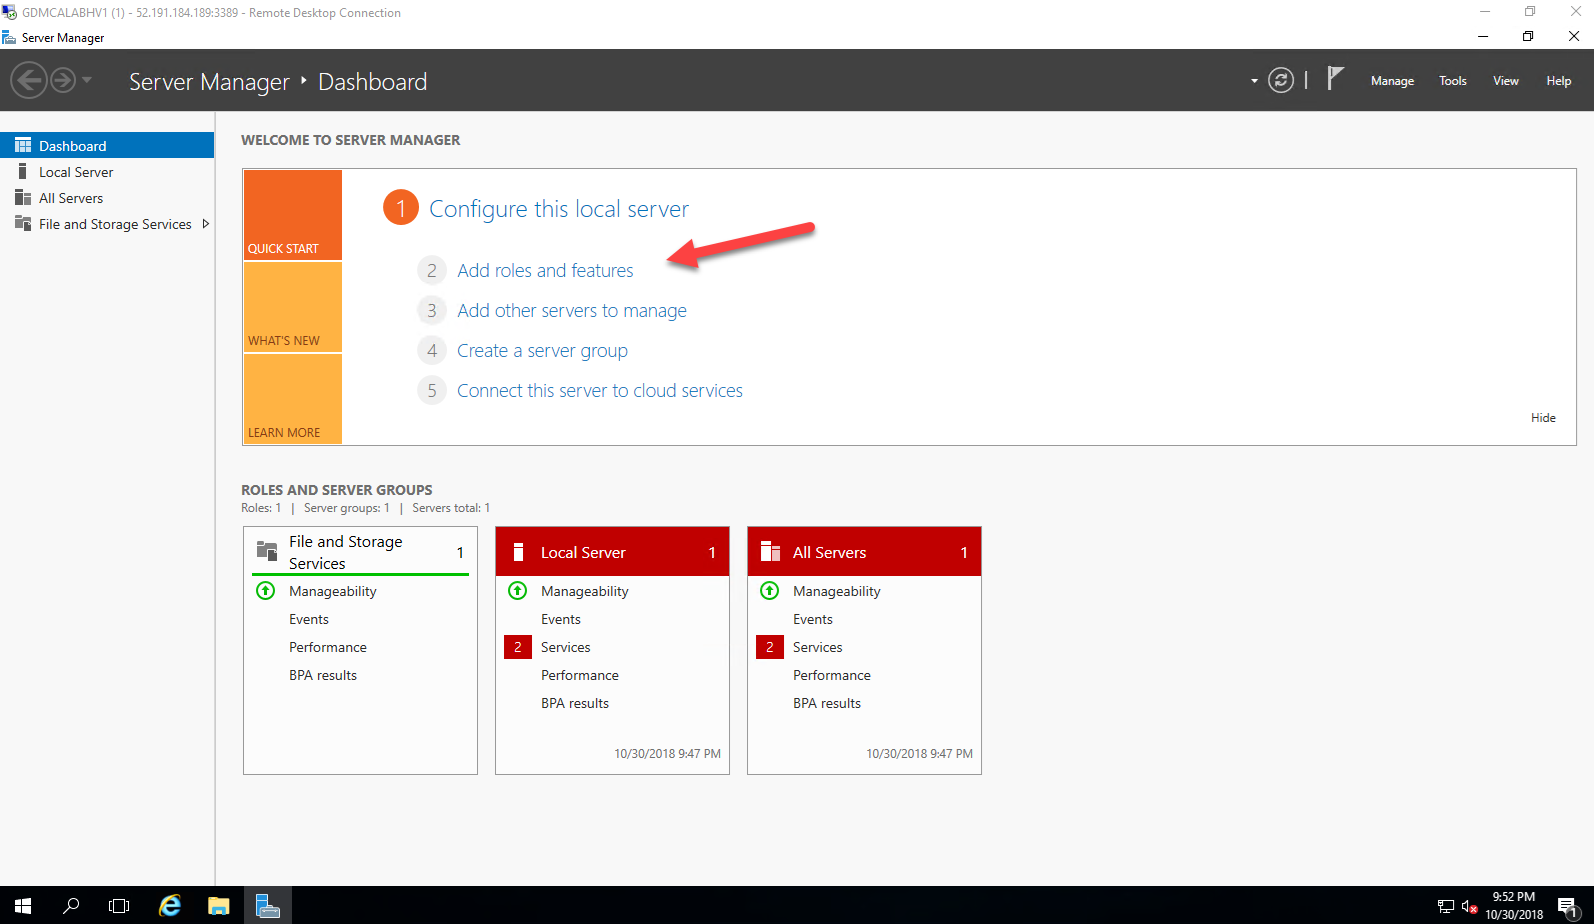
Task: Open File and Storage Services tile header
Action: click(360, 552)
